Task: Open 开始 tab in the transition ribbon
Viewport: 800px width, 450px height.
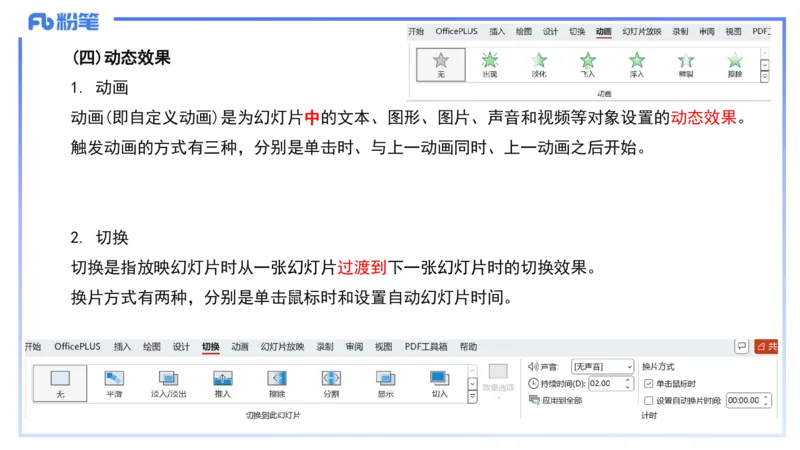Action: point(33,347)
